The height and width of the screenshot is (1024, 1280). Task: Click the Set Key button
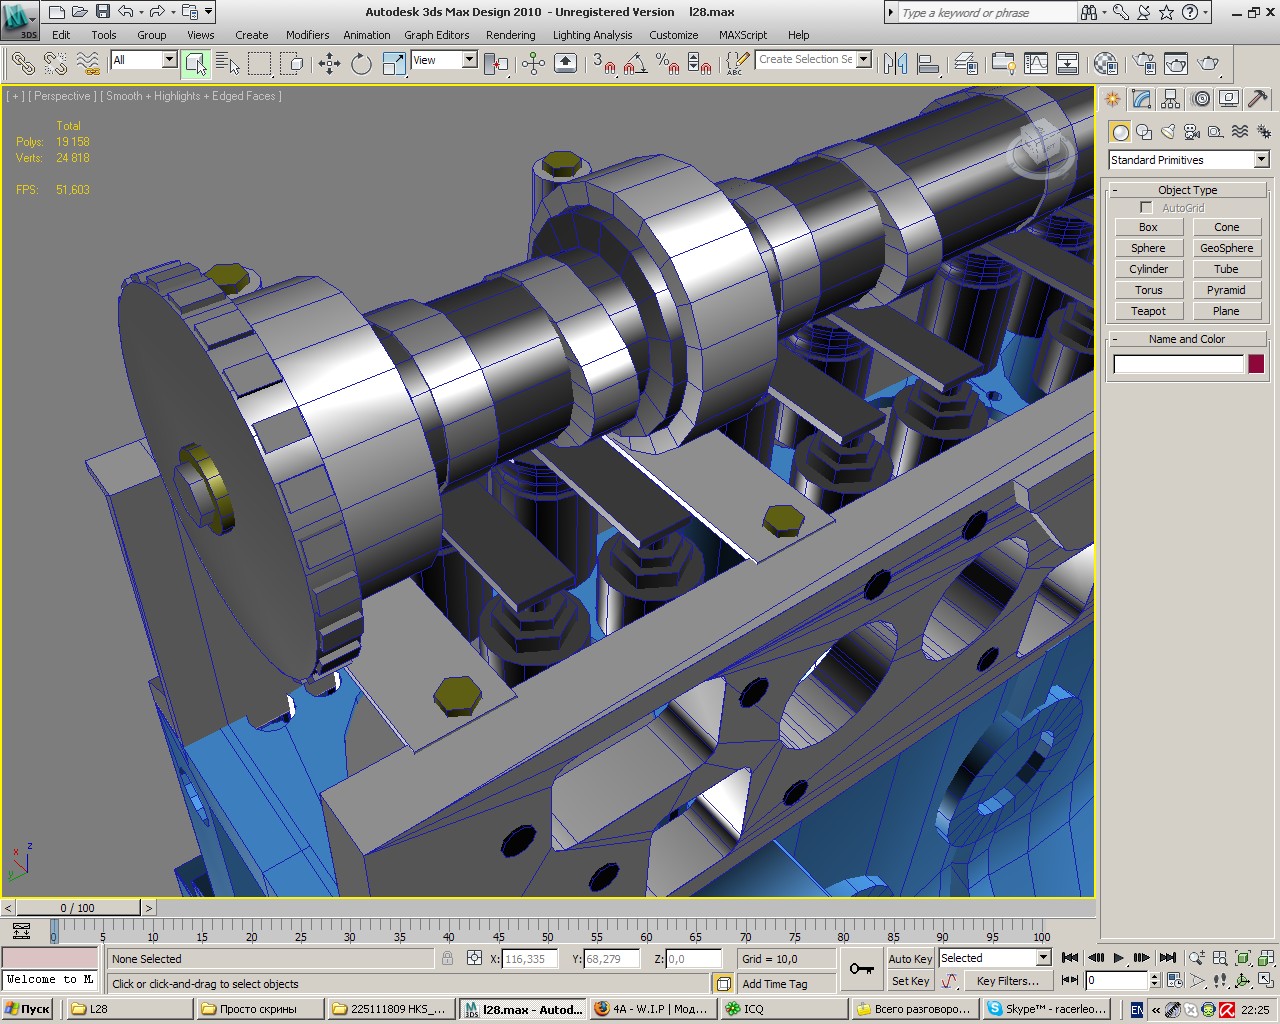(911, 981)
